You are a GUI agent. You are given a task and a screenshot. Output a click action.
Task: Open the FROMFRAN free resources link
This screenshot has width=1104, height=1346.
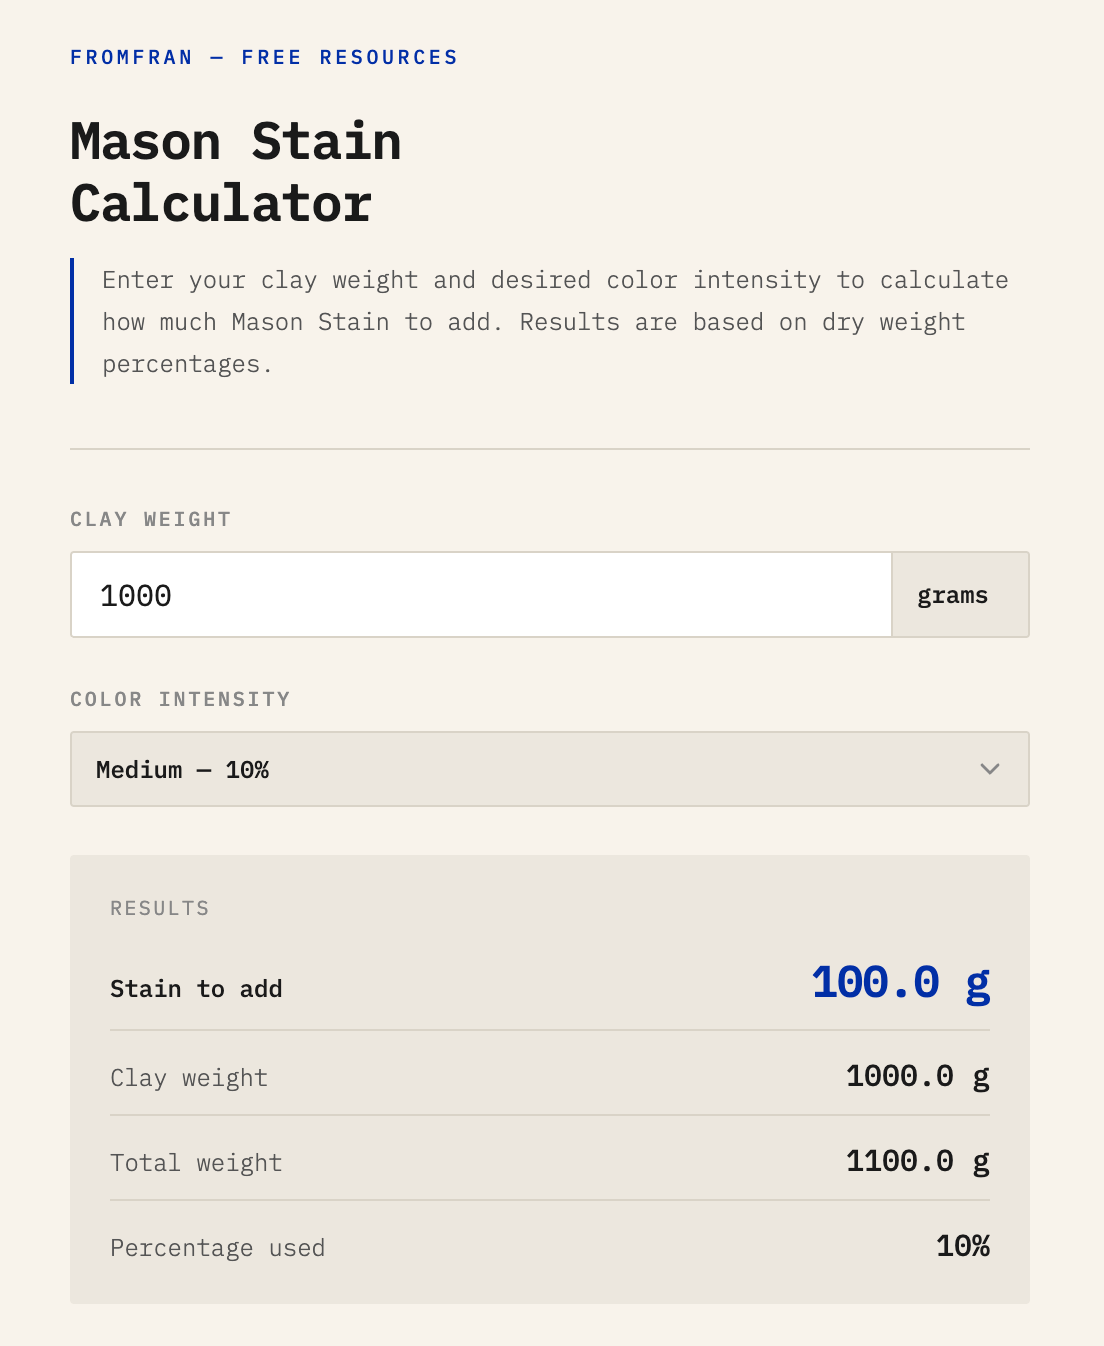click(263, 57)
